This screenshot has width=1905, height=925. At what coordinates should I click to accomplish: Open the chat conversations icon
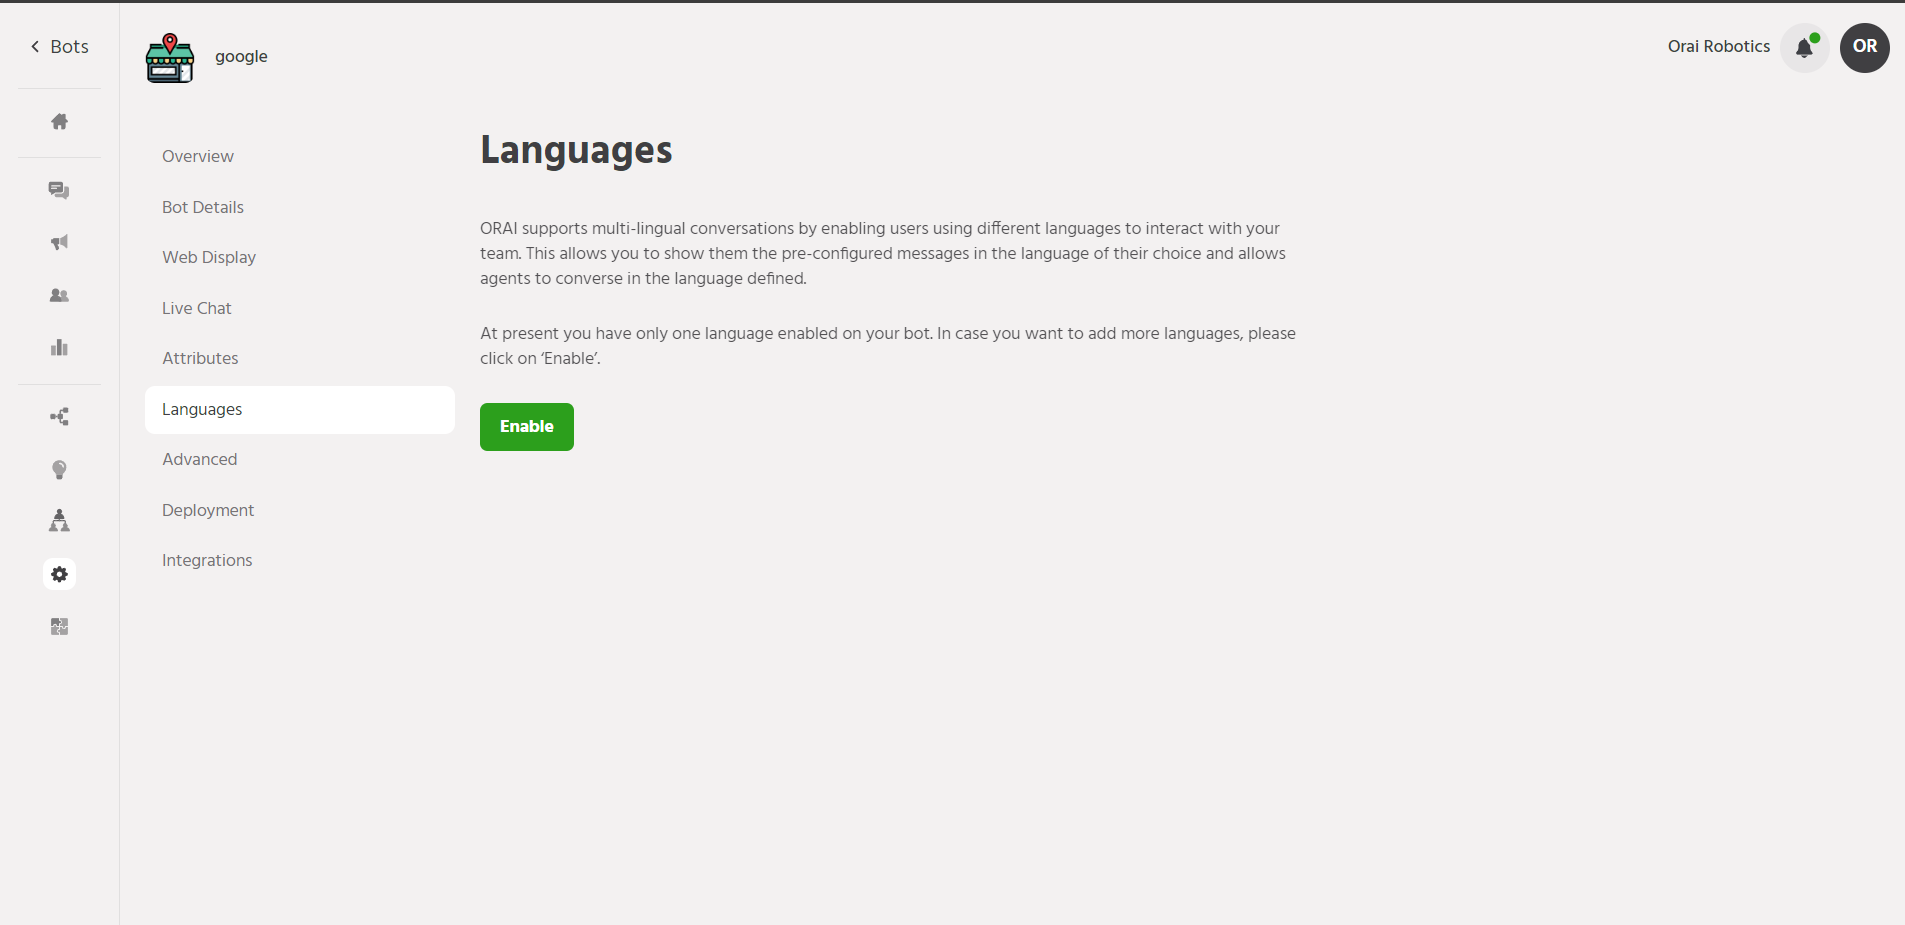click(59, 190)
